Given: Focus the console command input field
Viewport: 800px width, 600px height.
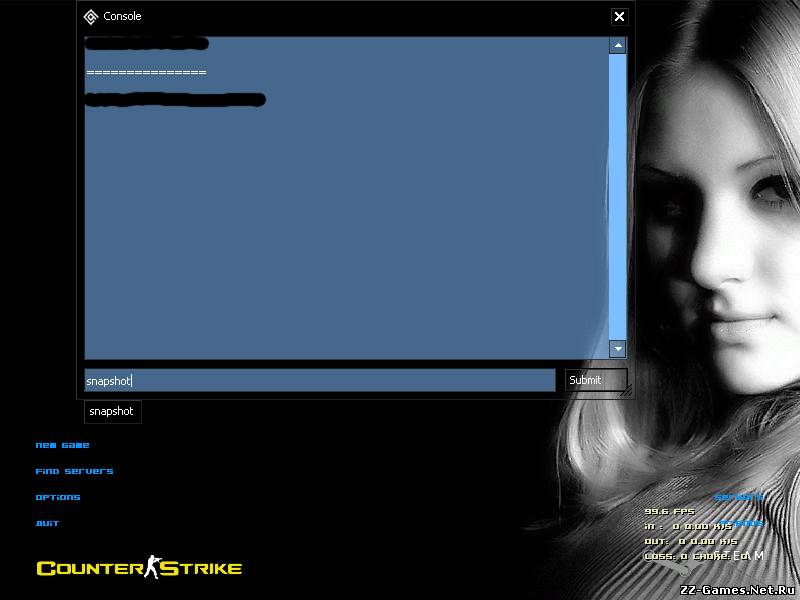Looking at the screenshot, I should 320,381.
